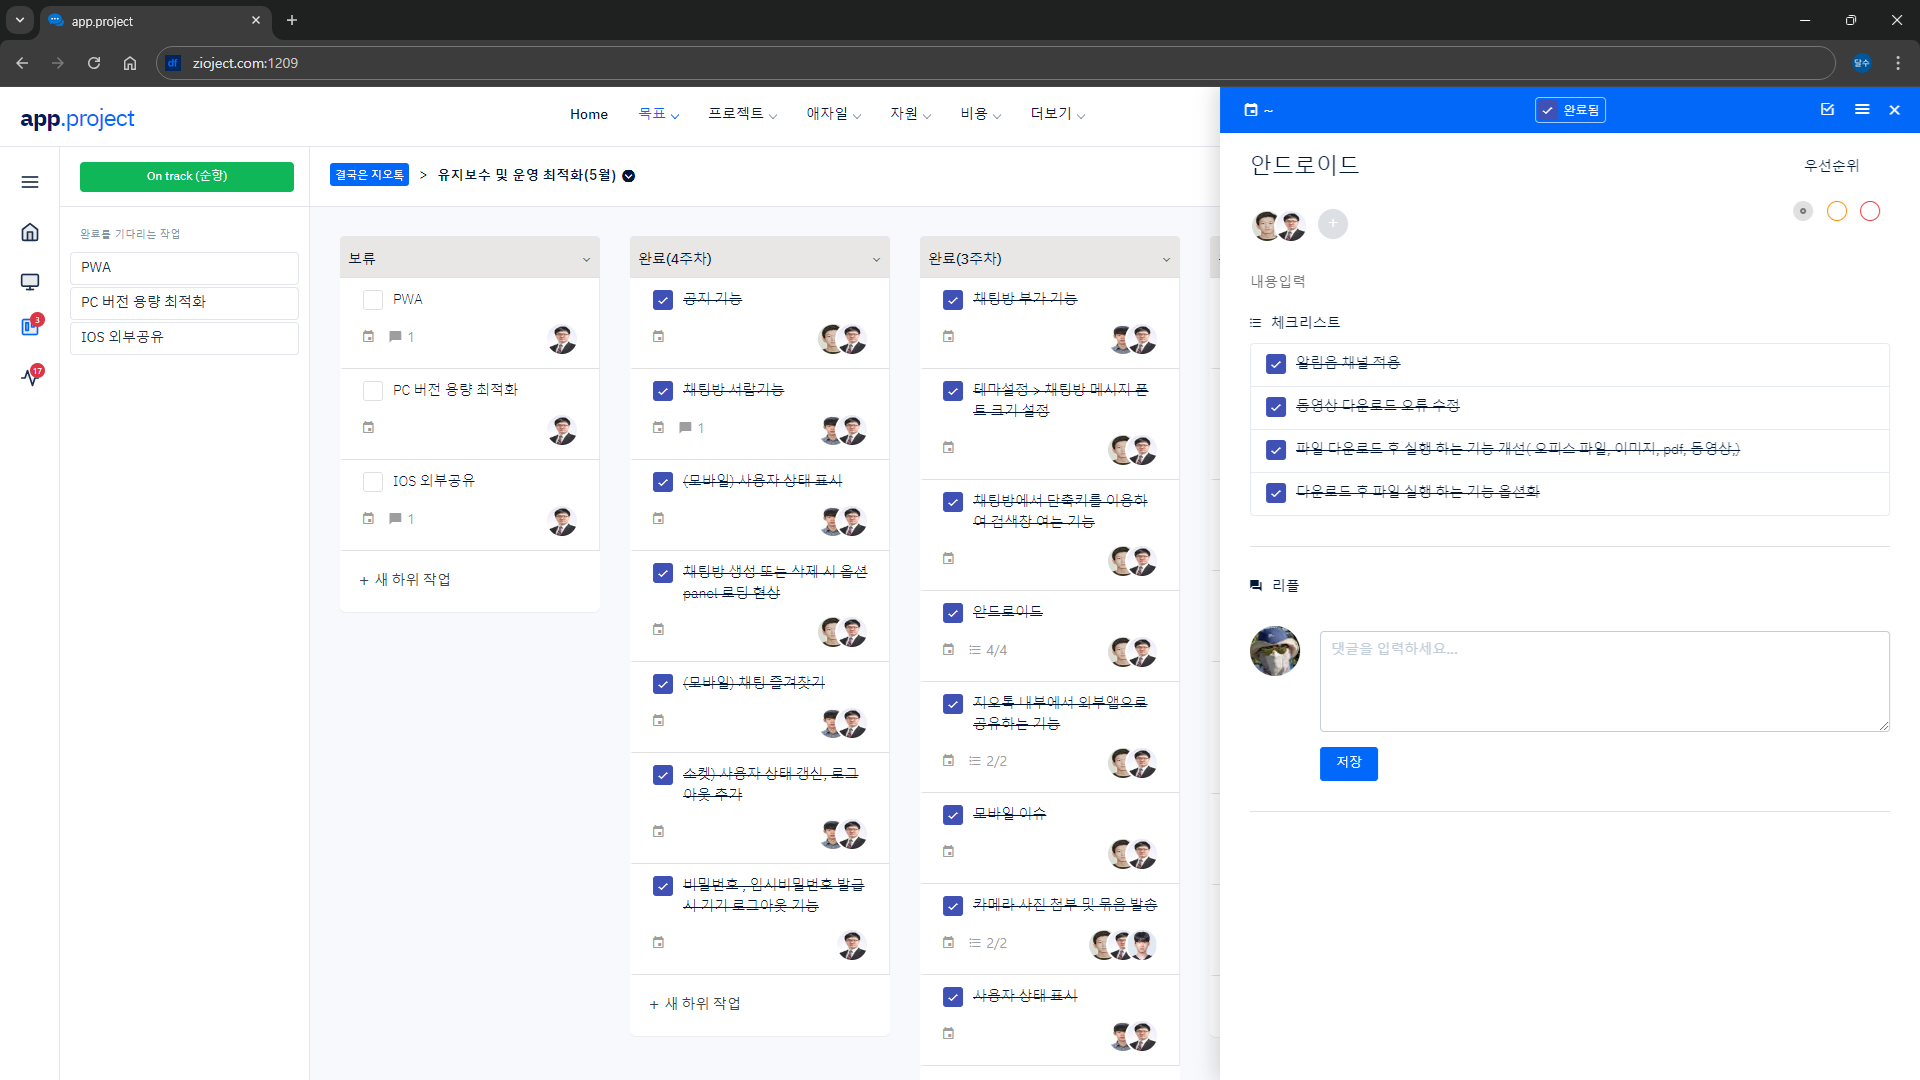The image size is (1920, 1080).
Task: Select the app.project browser tab
Action: click(155, 21)
